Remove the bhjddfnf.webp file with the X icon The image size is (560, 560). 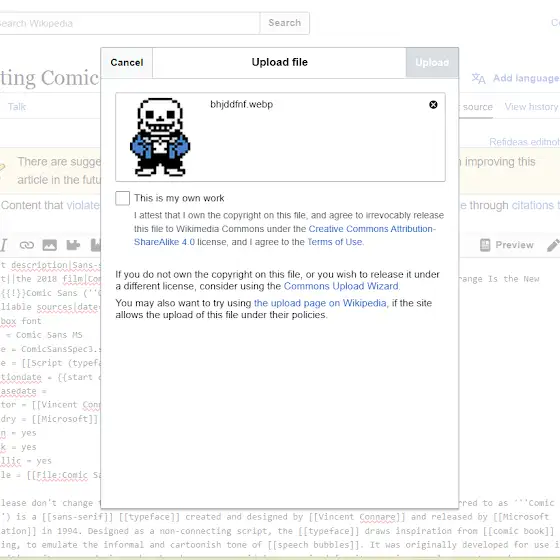[x=433, y=105]
